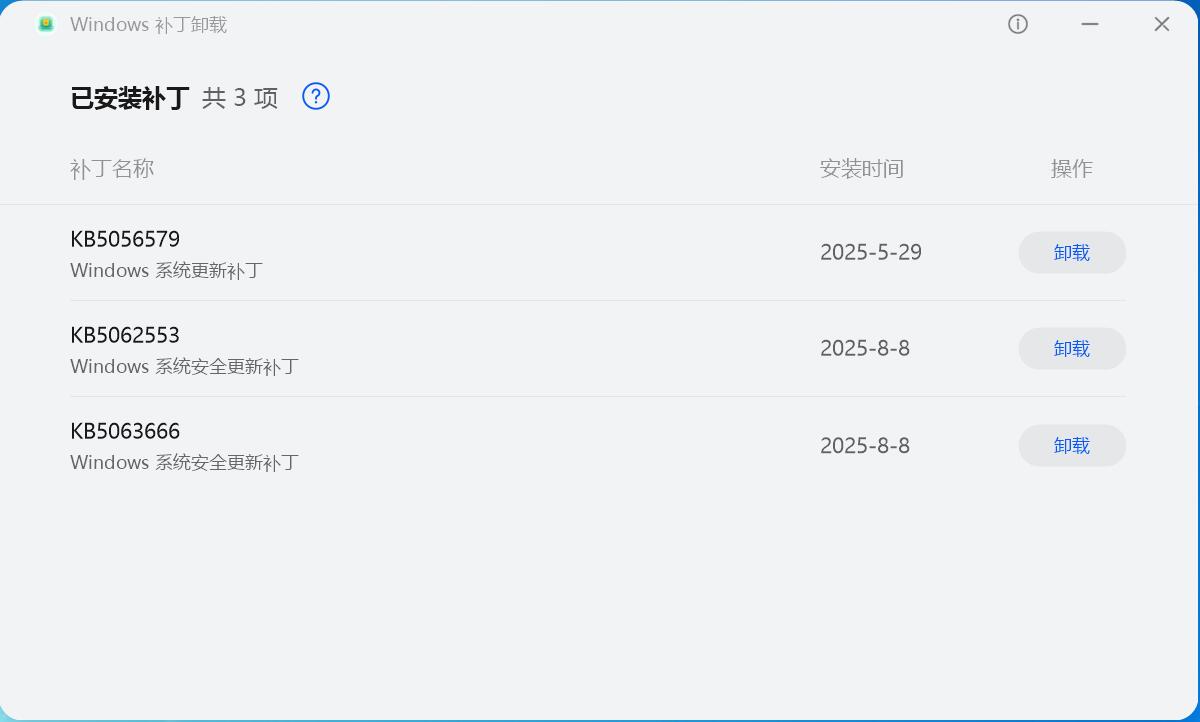Select the KB5056579 patch entry
This screenshot has width=1200, height=722.
click(125, 239)
